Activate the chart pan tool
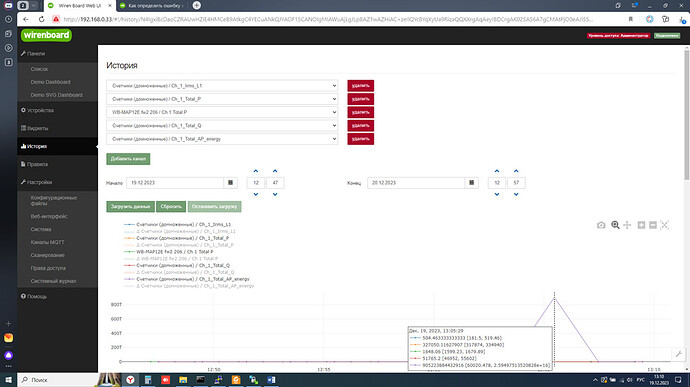 pyautogui.click(x=627, y=225)
